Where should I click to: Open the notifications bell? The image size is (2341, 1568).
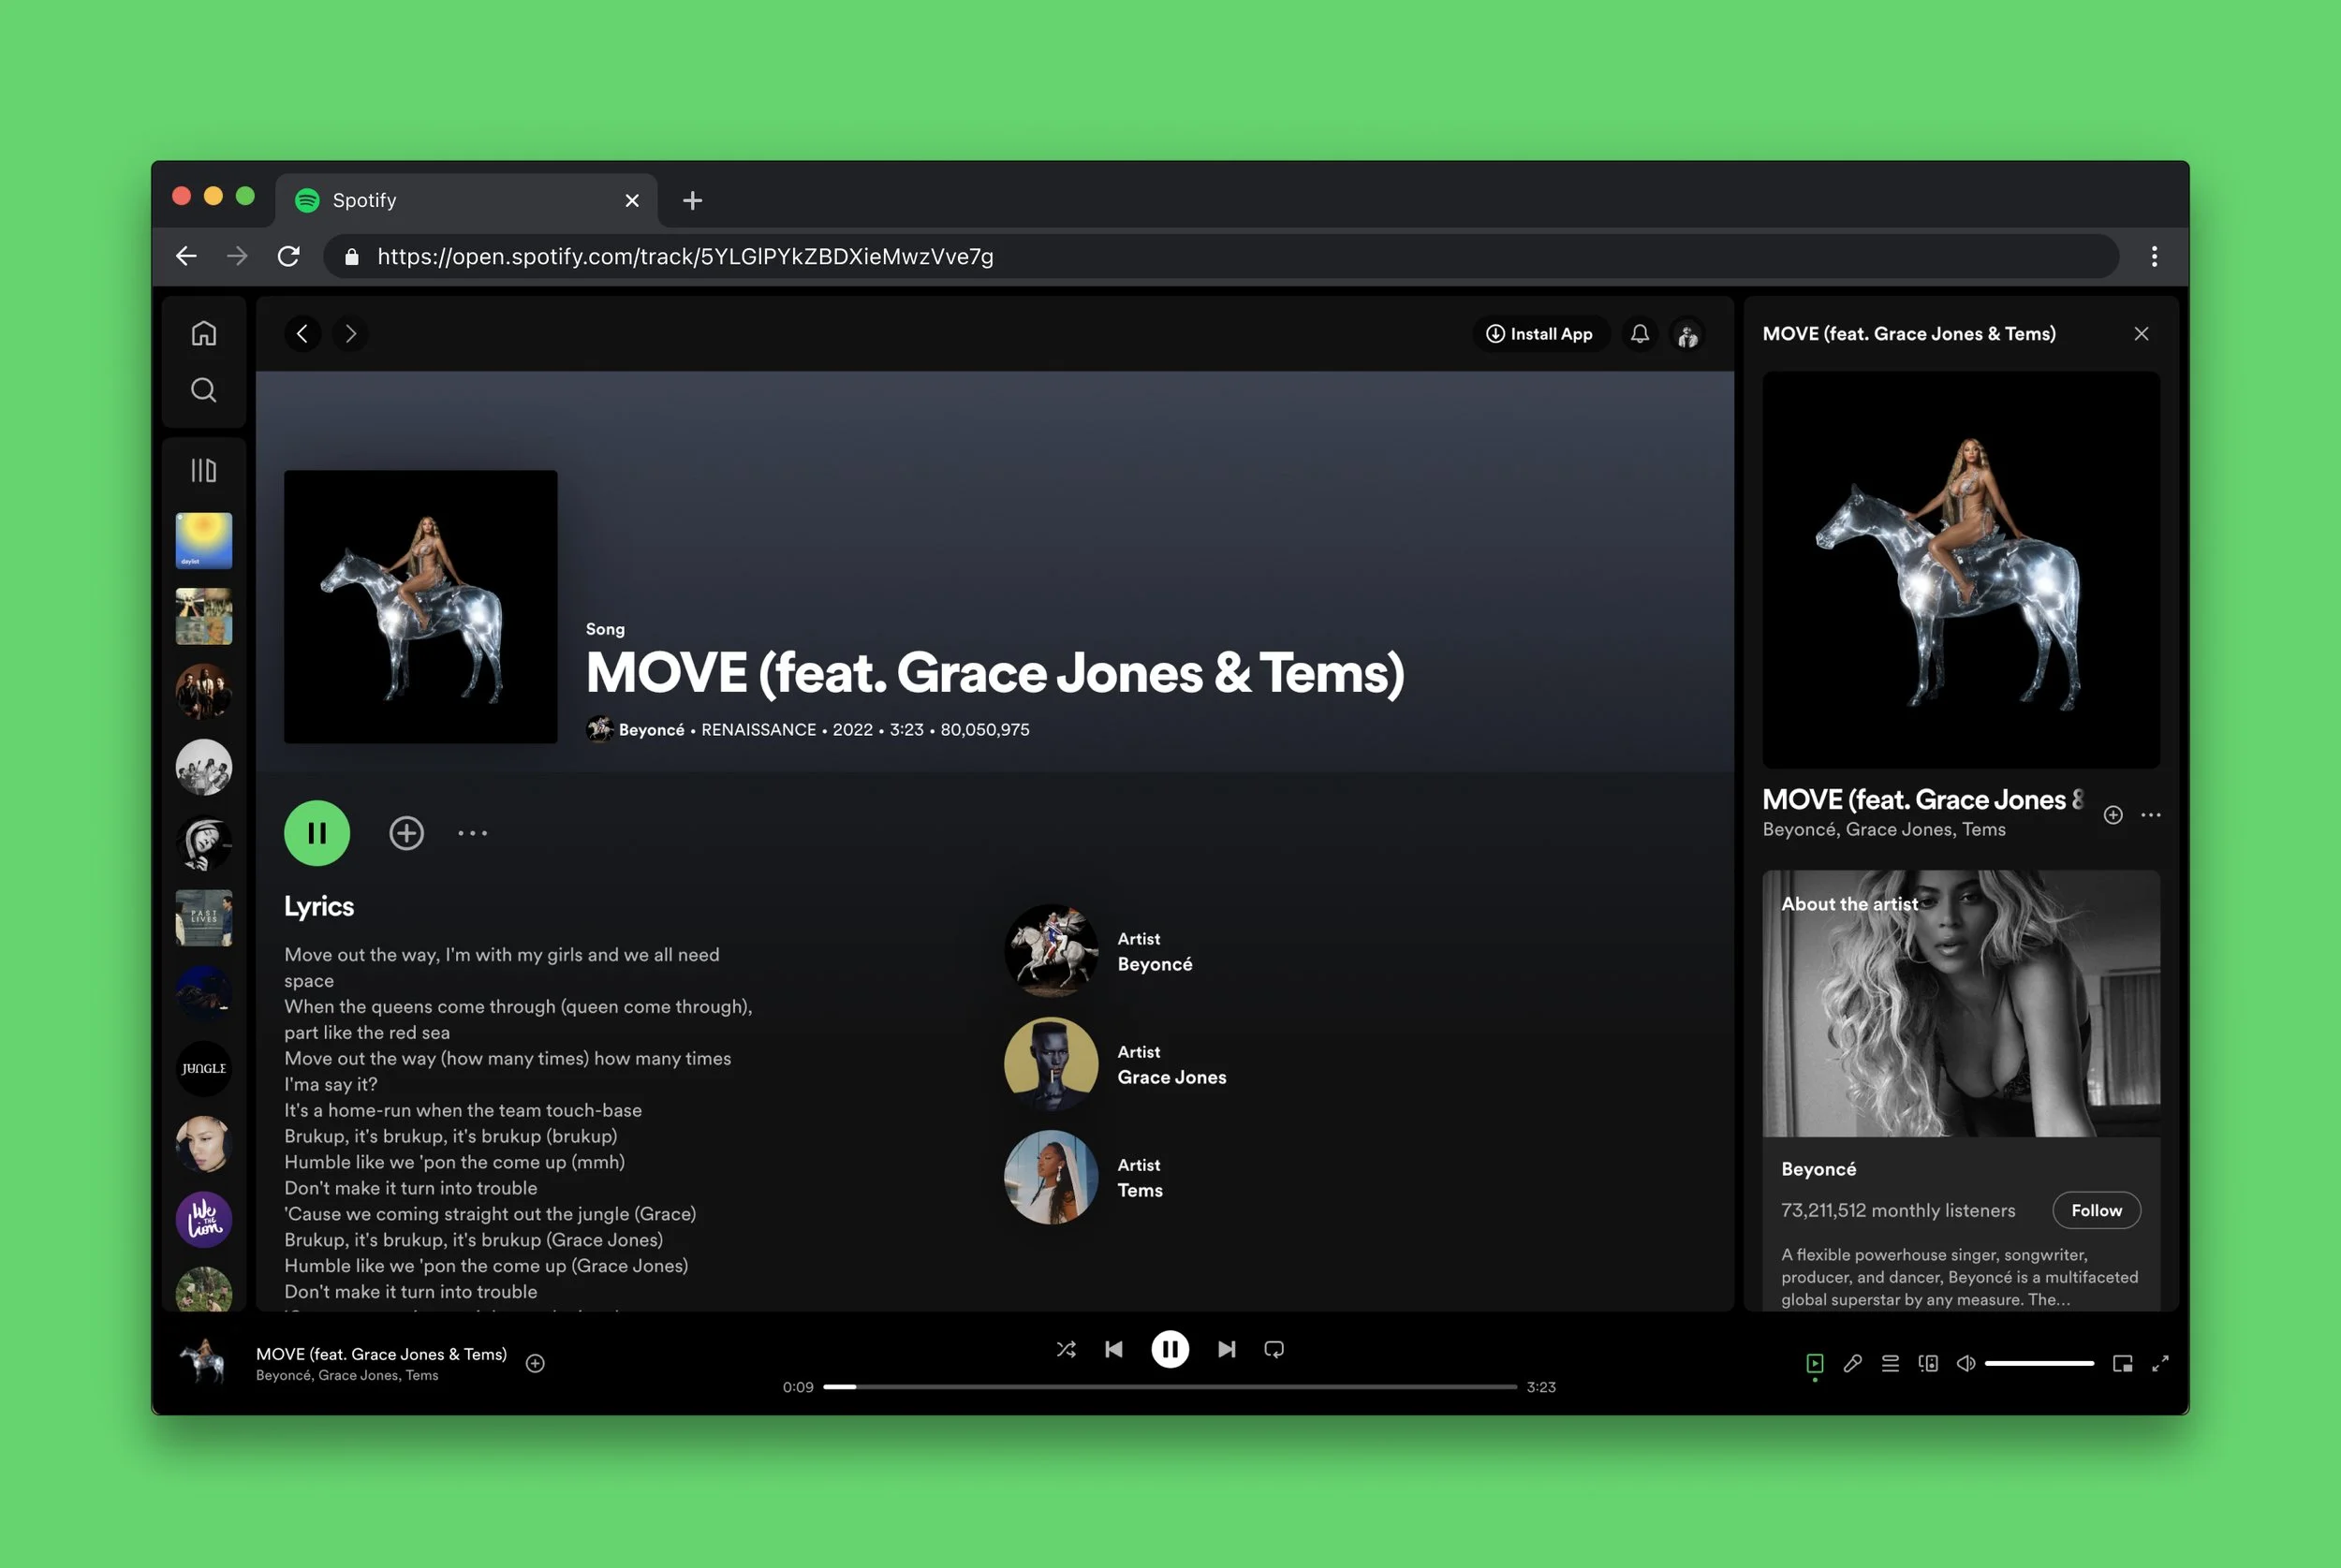[x=1640, y=334]
